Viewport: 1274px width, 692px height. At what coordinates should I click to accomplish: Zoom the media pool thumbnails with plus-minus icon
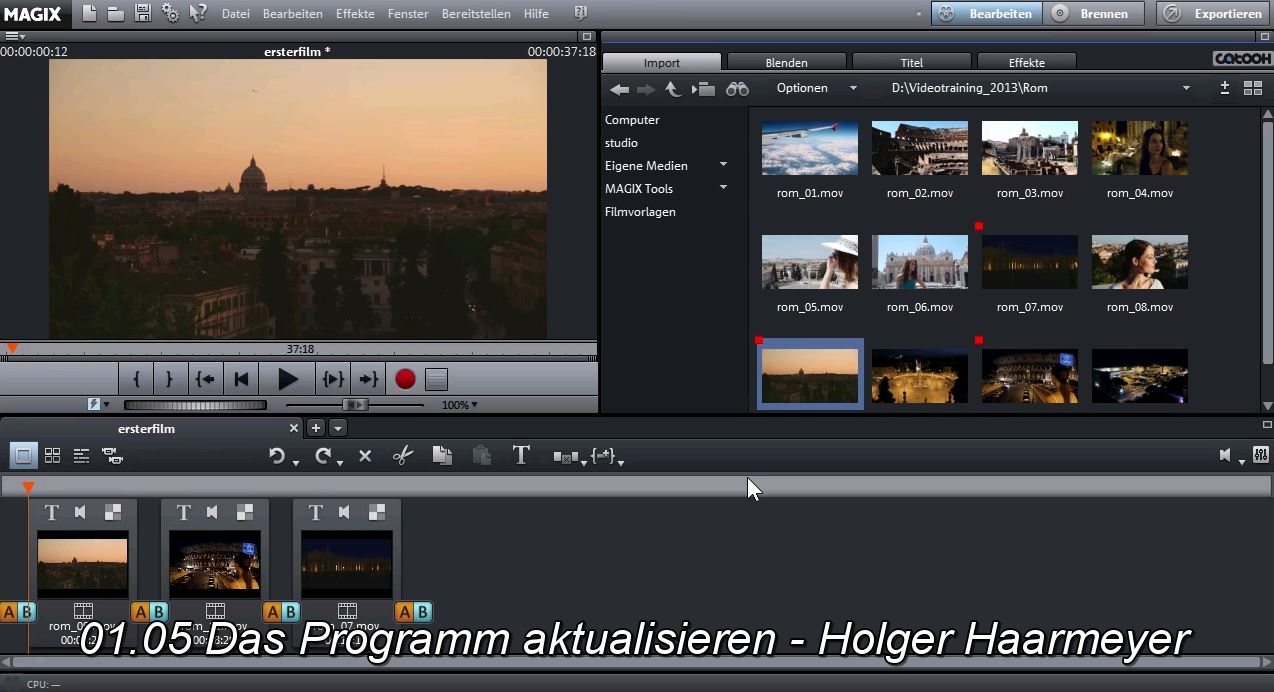1224,88
